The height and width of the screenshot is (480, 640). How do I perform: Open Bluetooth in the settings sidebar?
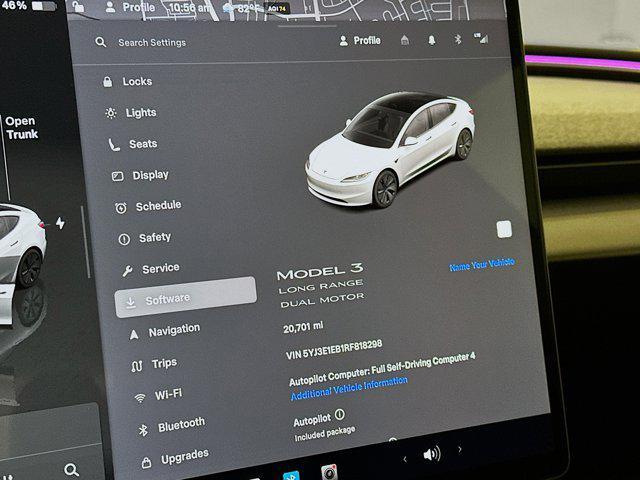[171, 426]
